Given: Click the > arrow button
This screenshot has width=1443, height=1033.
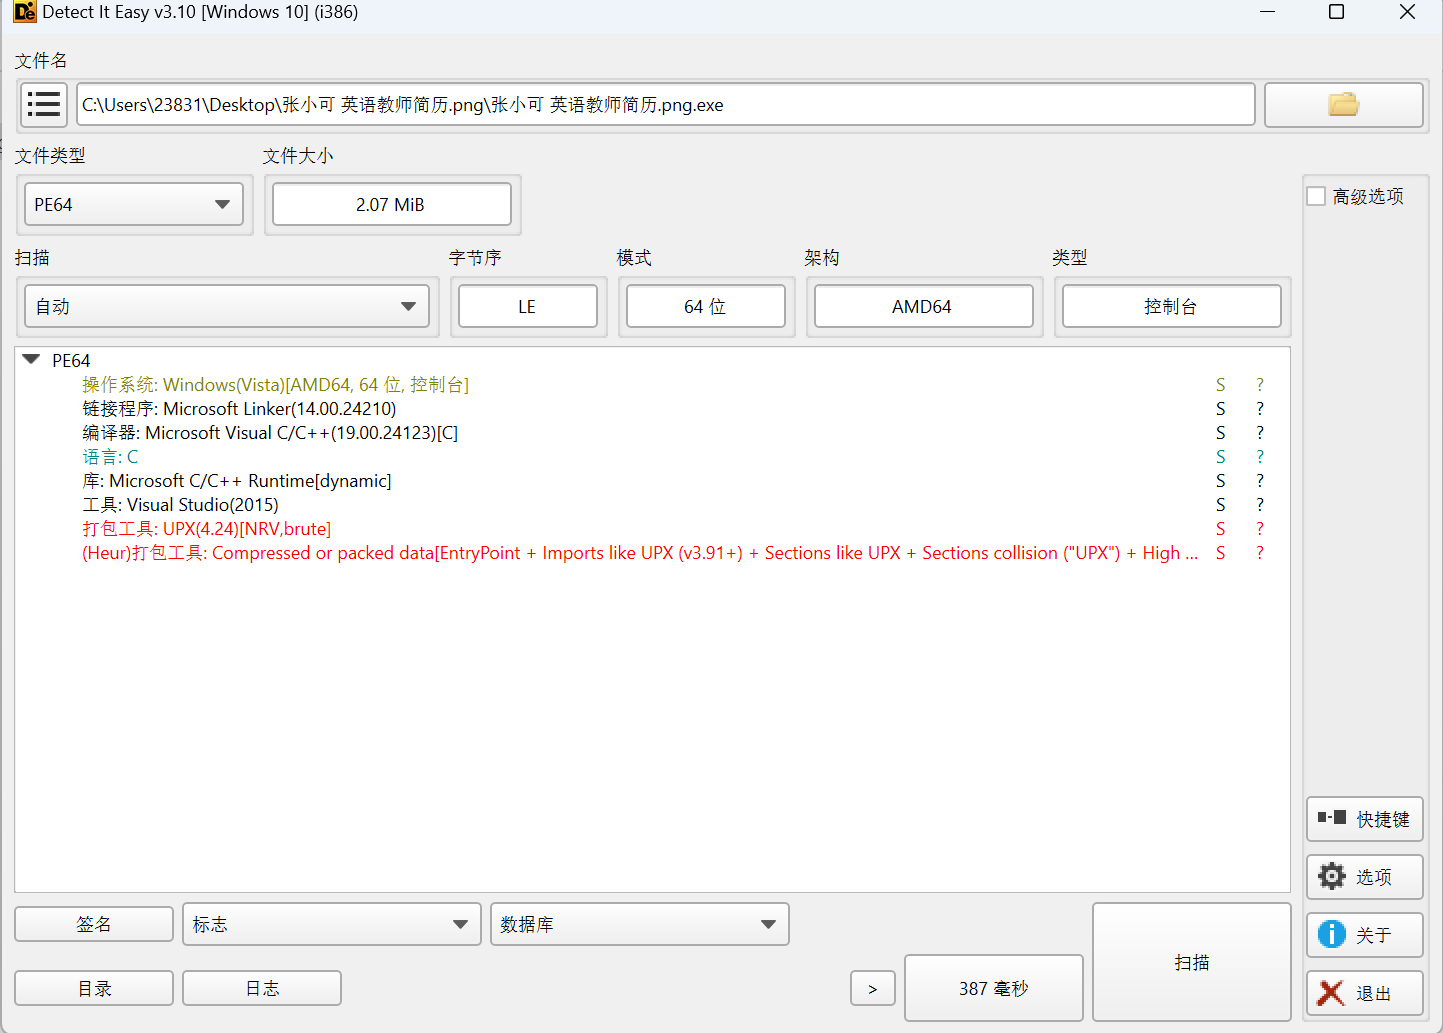Looking at the screenshot, I should coord(873,988).
